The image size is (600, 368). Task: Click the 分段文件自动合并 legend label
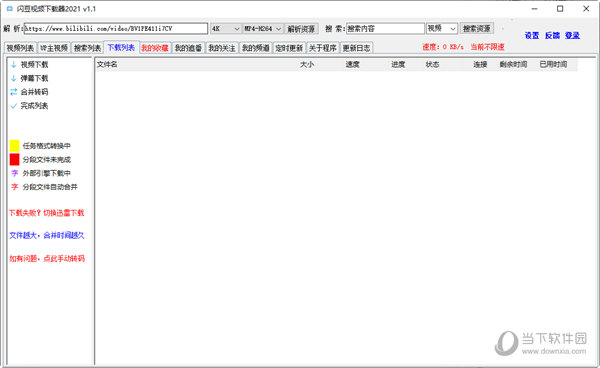[x=50, y=187]
